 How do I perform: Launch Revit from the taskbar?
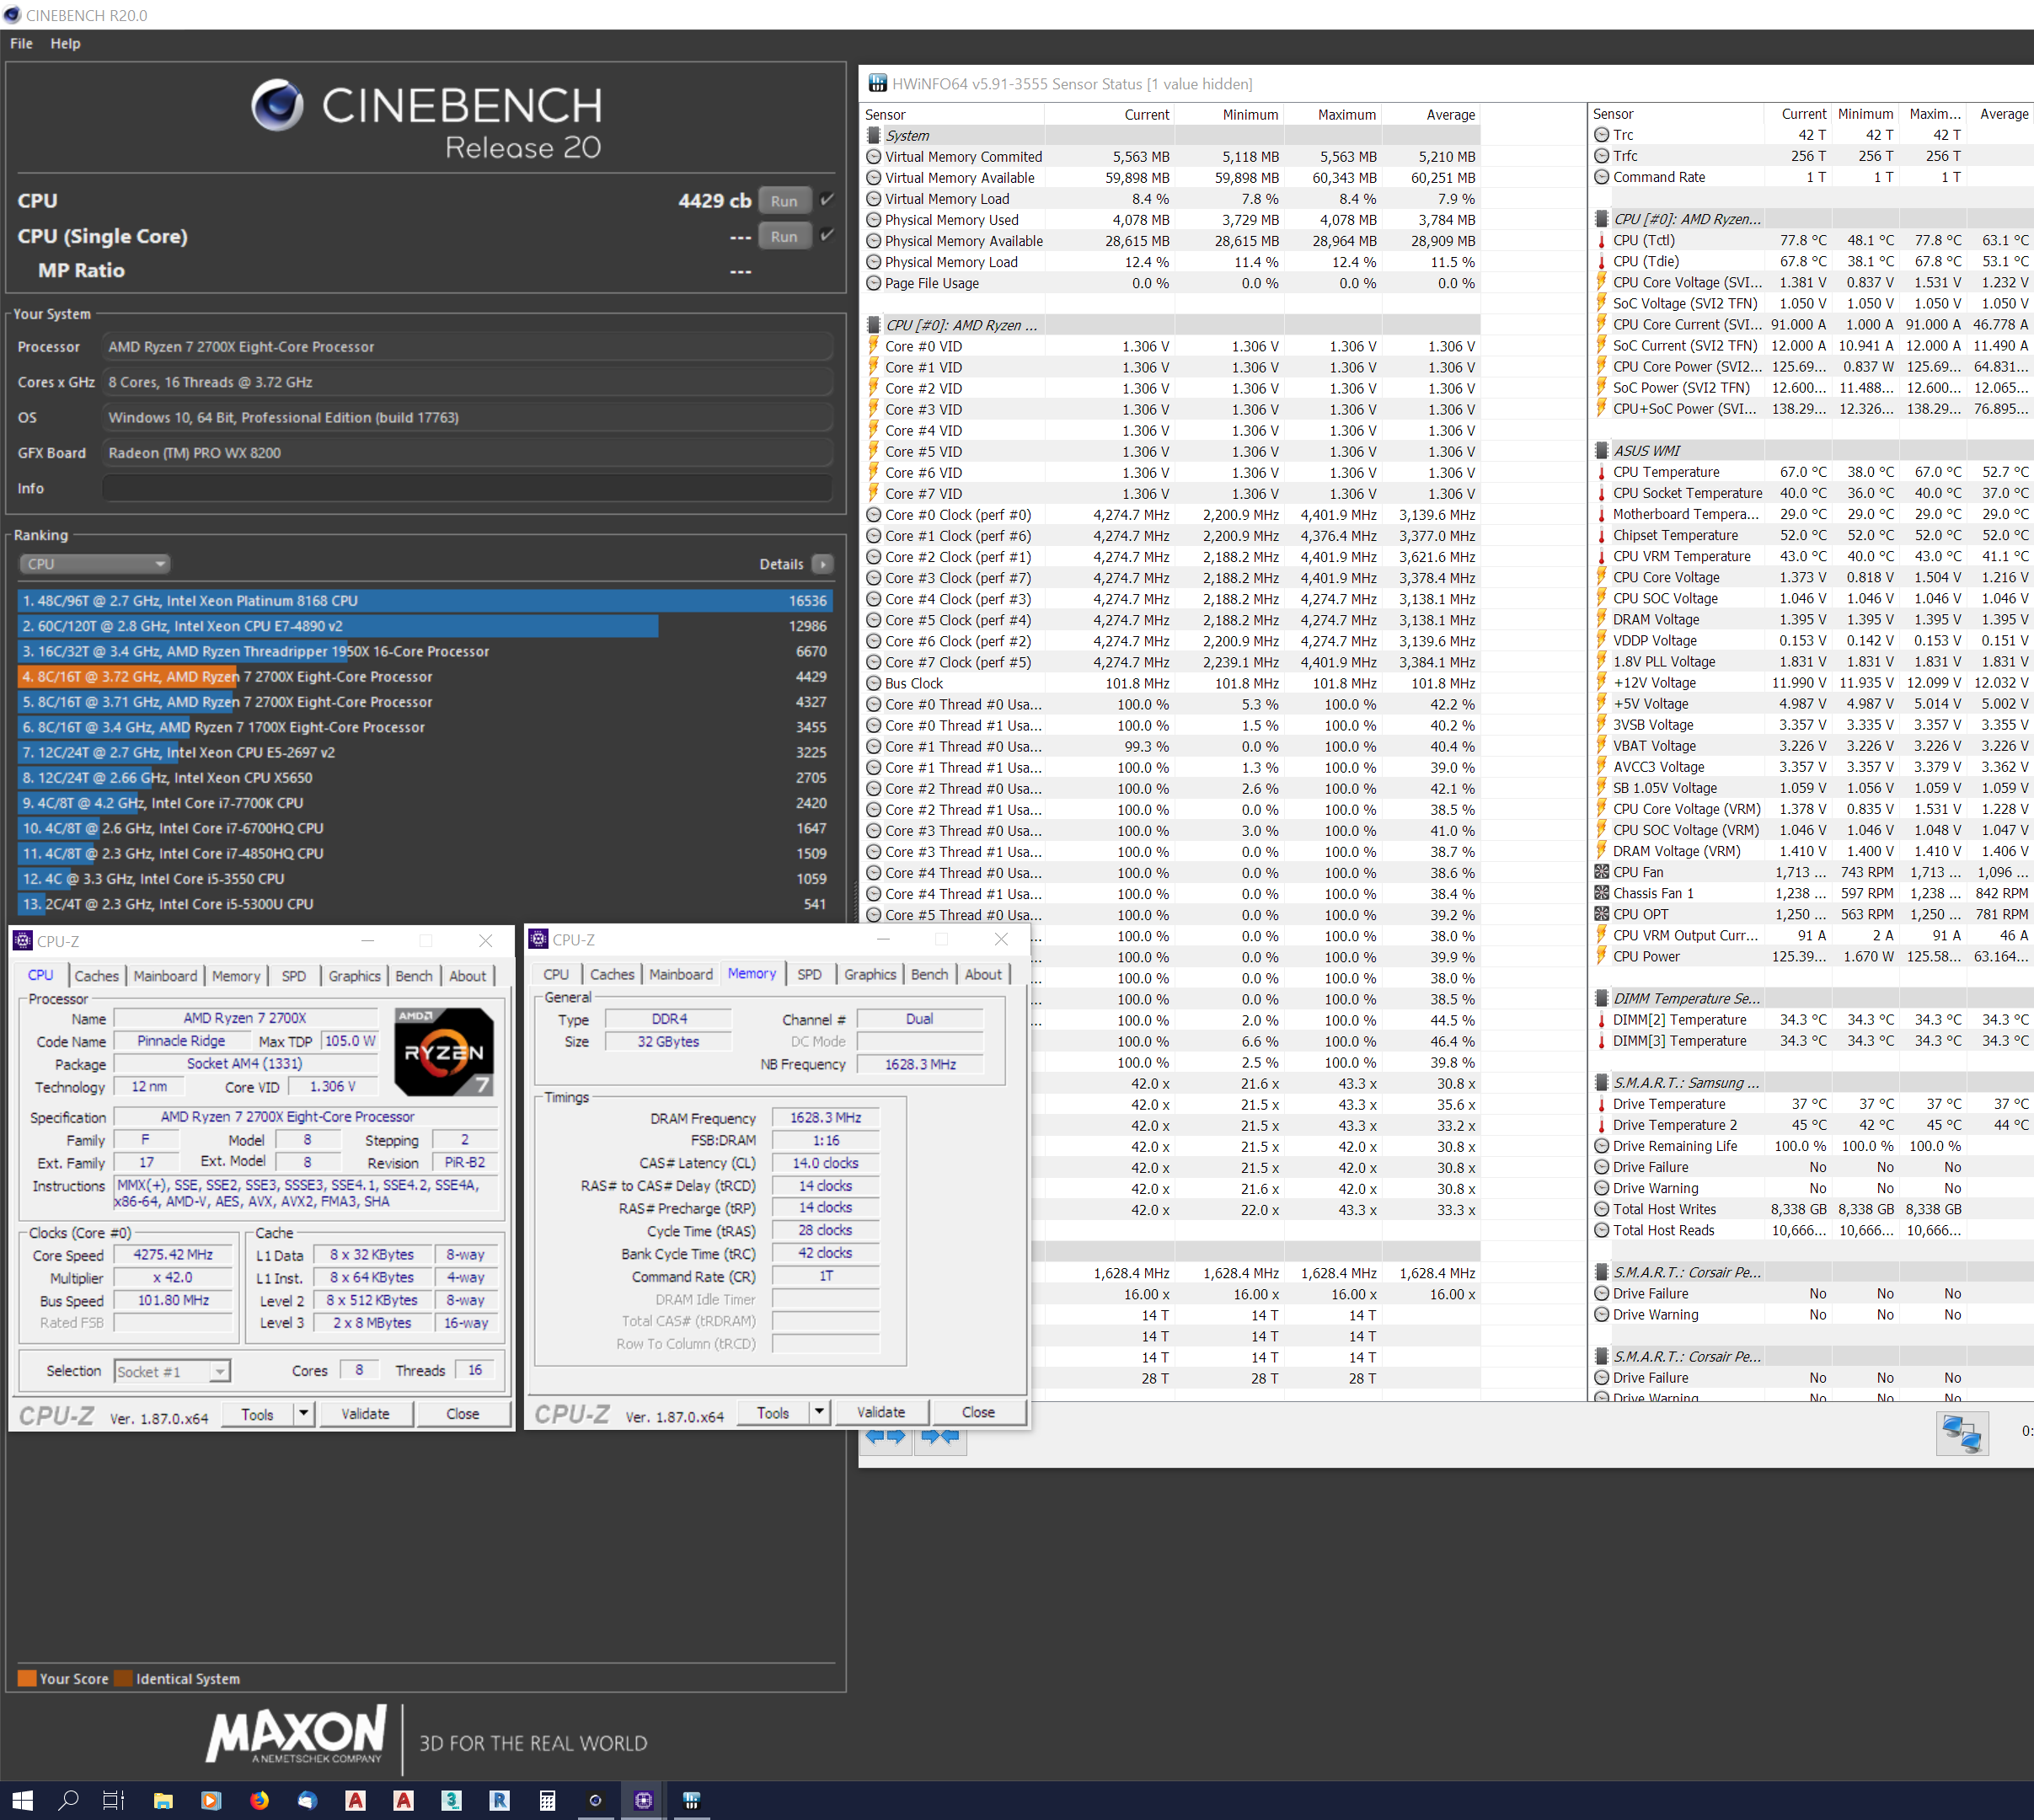[499, 1800]
